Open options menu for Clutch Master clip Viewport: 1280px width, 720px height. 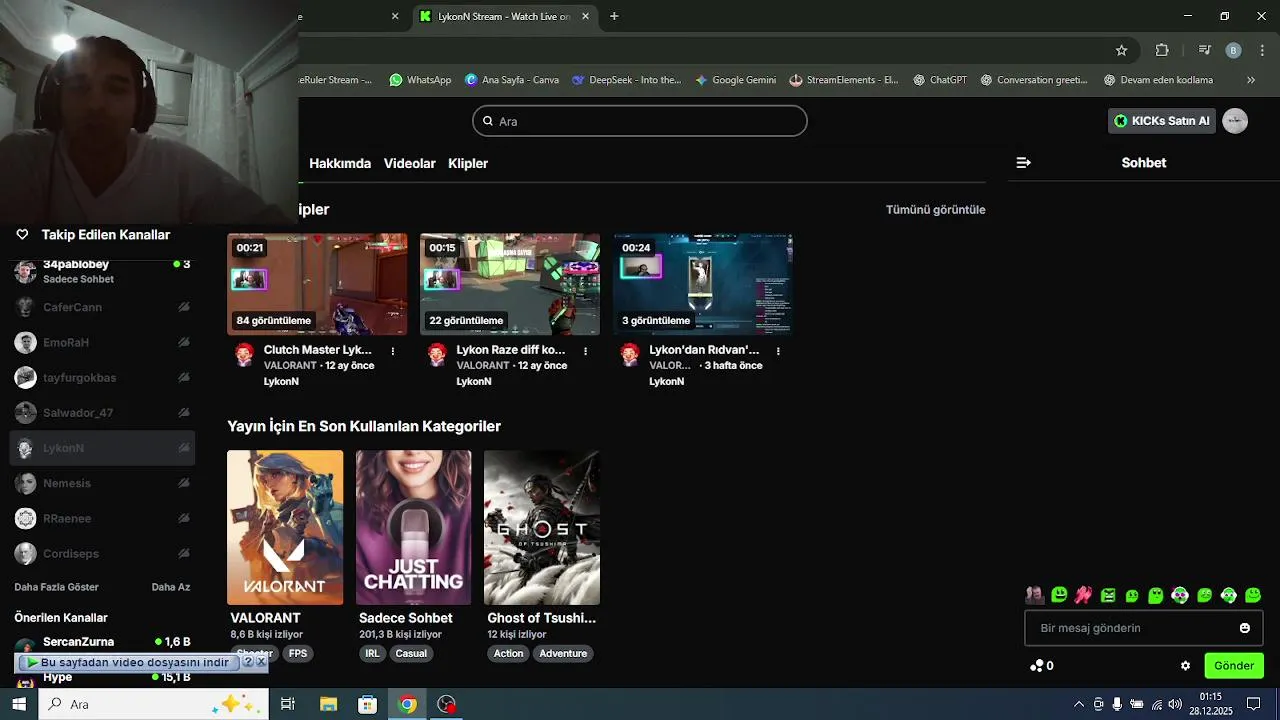coord(393,351)
